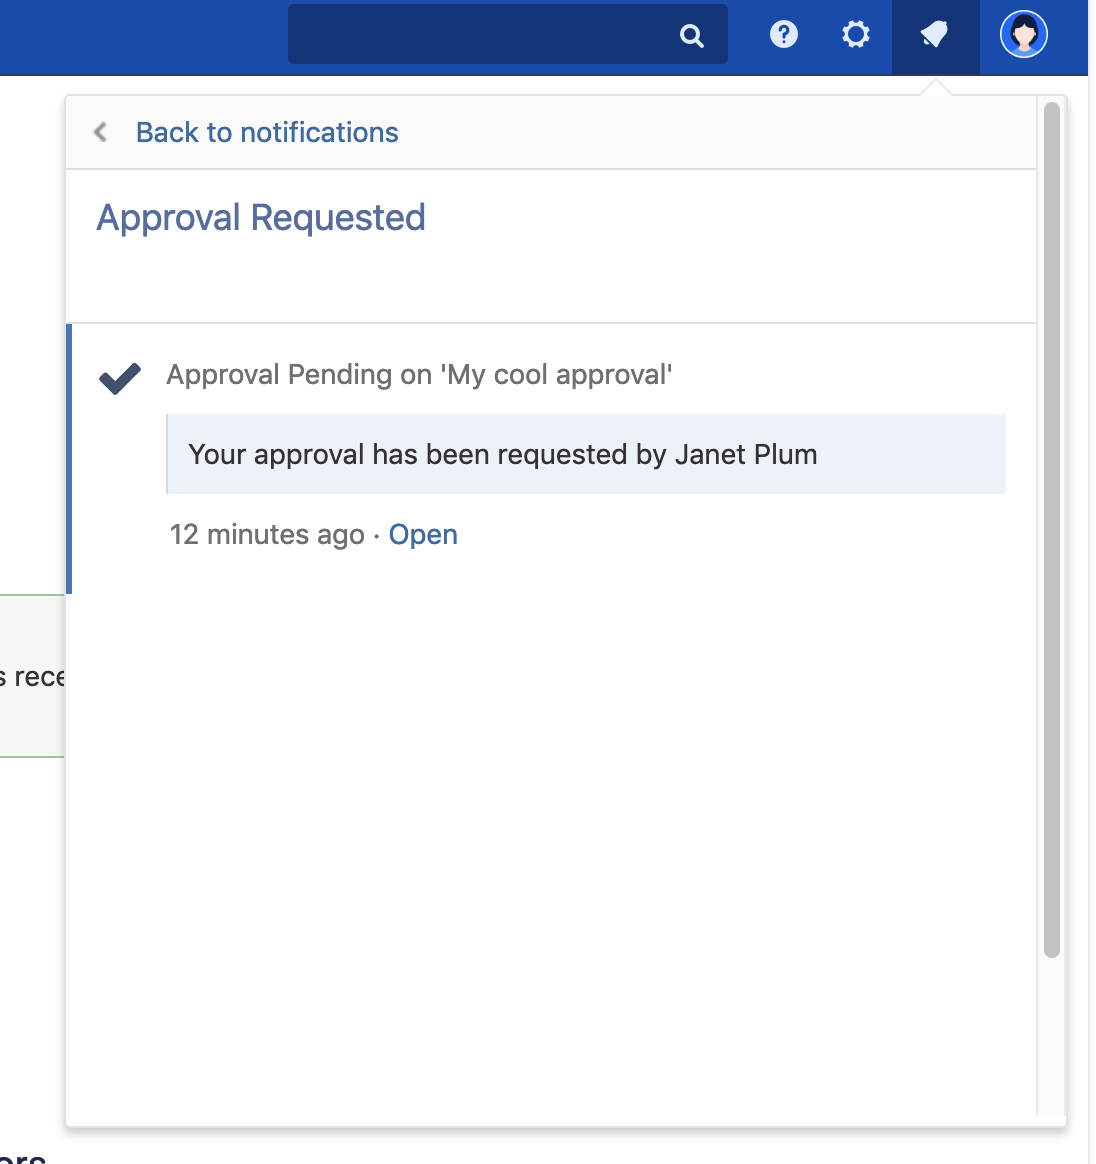This screenshot has height=1164, width=1096.
Task: Click the blue highlight bar beside notification
Action: coord(69,458)
